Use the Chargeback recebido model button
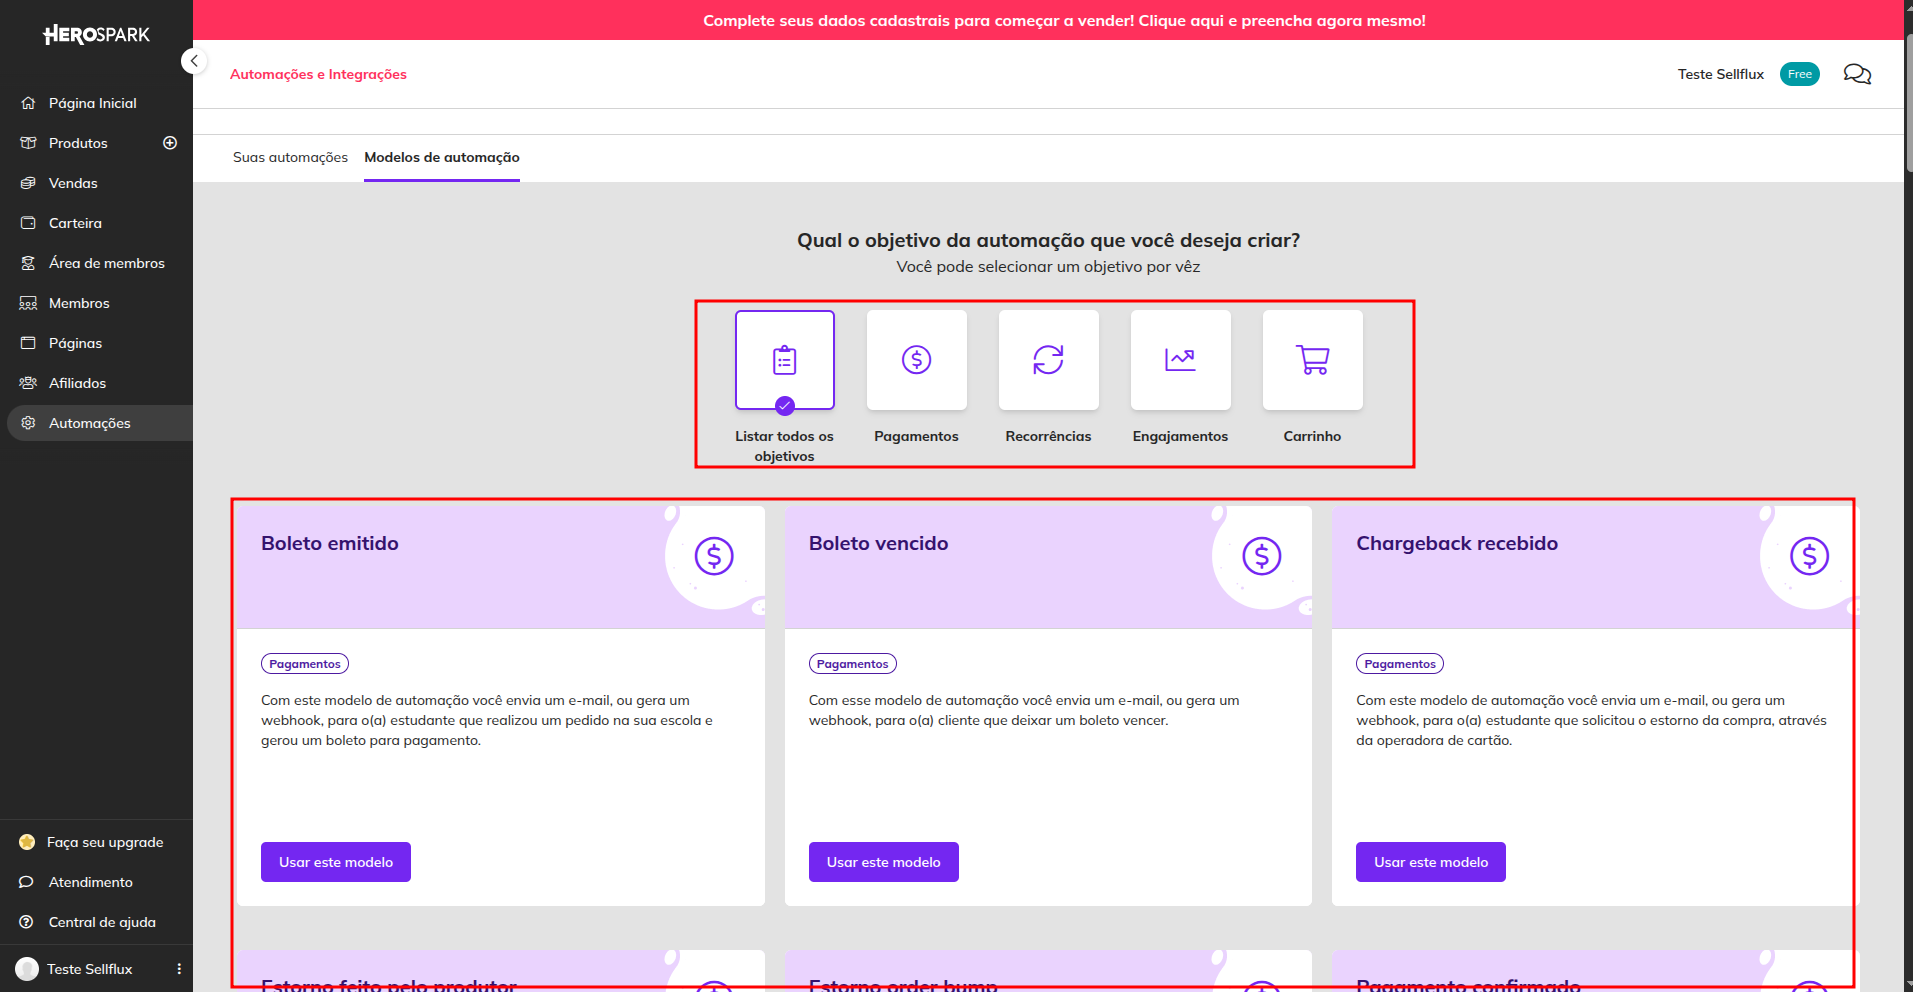The width and height of the screenshot is (1913, 992). [1431, 862]
